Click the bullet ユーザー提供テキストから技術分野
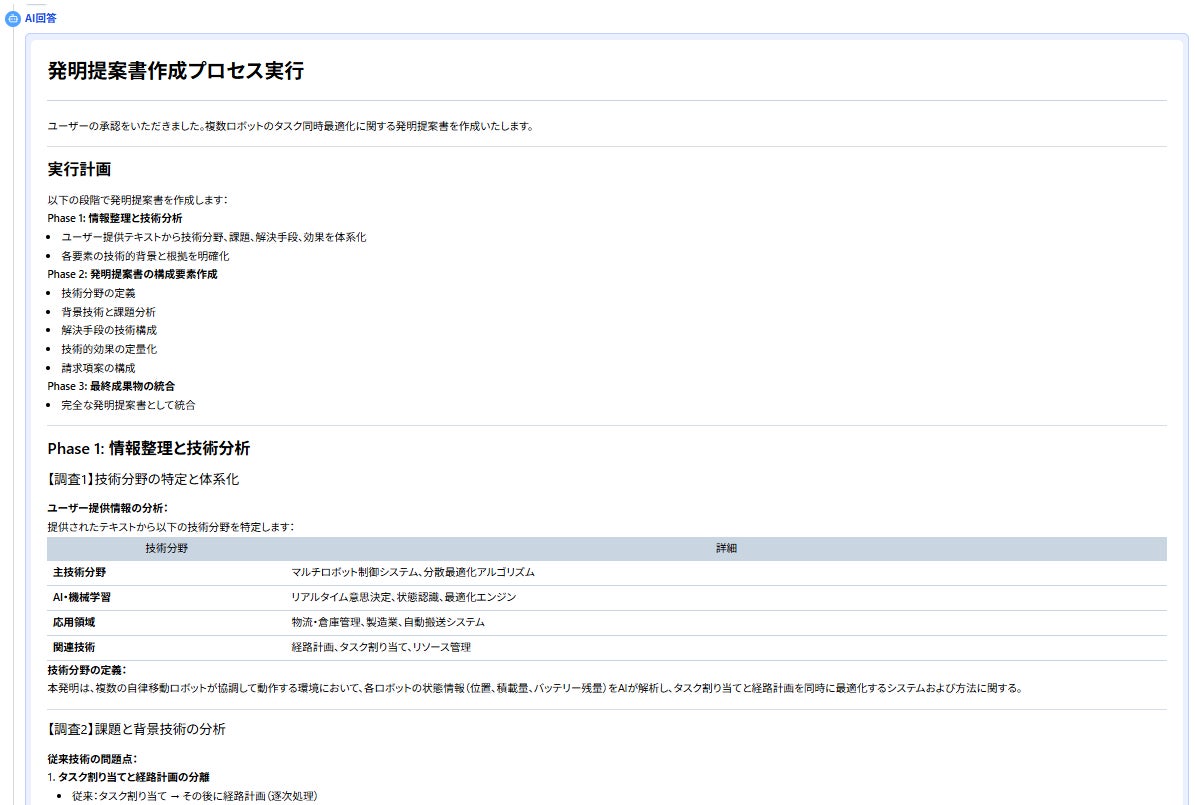1195x805 pixels. [x=213, y=237]
